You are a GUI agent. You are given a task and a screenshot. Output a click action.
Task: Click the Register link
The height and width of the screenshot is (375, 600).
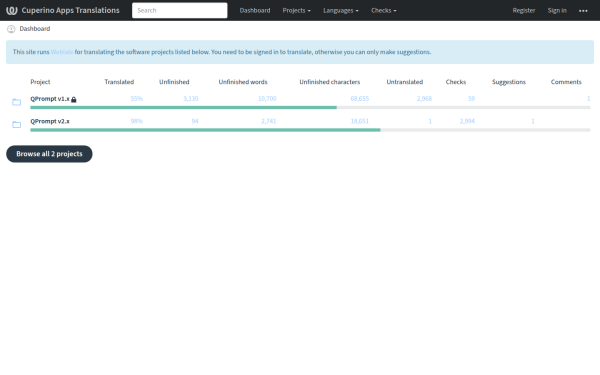(524, 10)
